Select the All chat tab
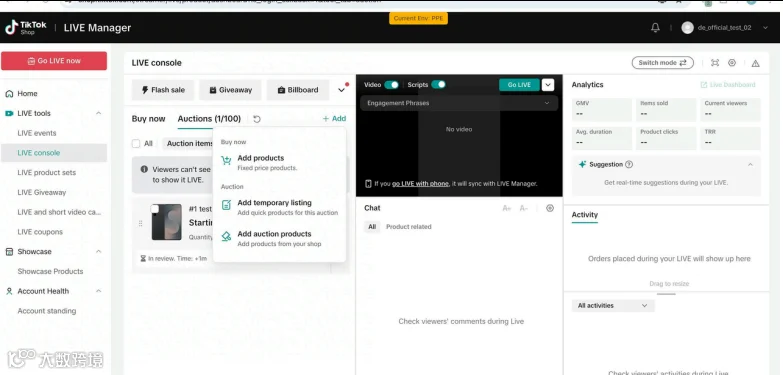 372,227
